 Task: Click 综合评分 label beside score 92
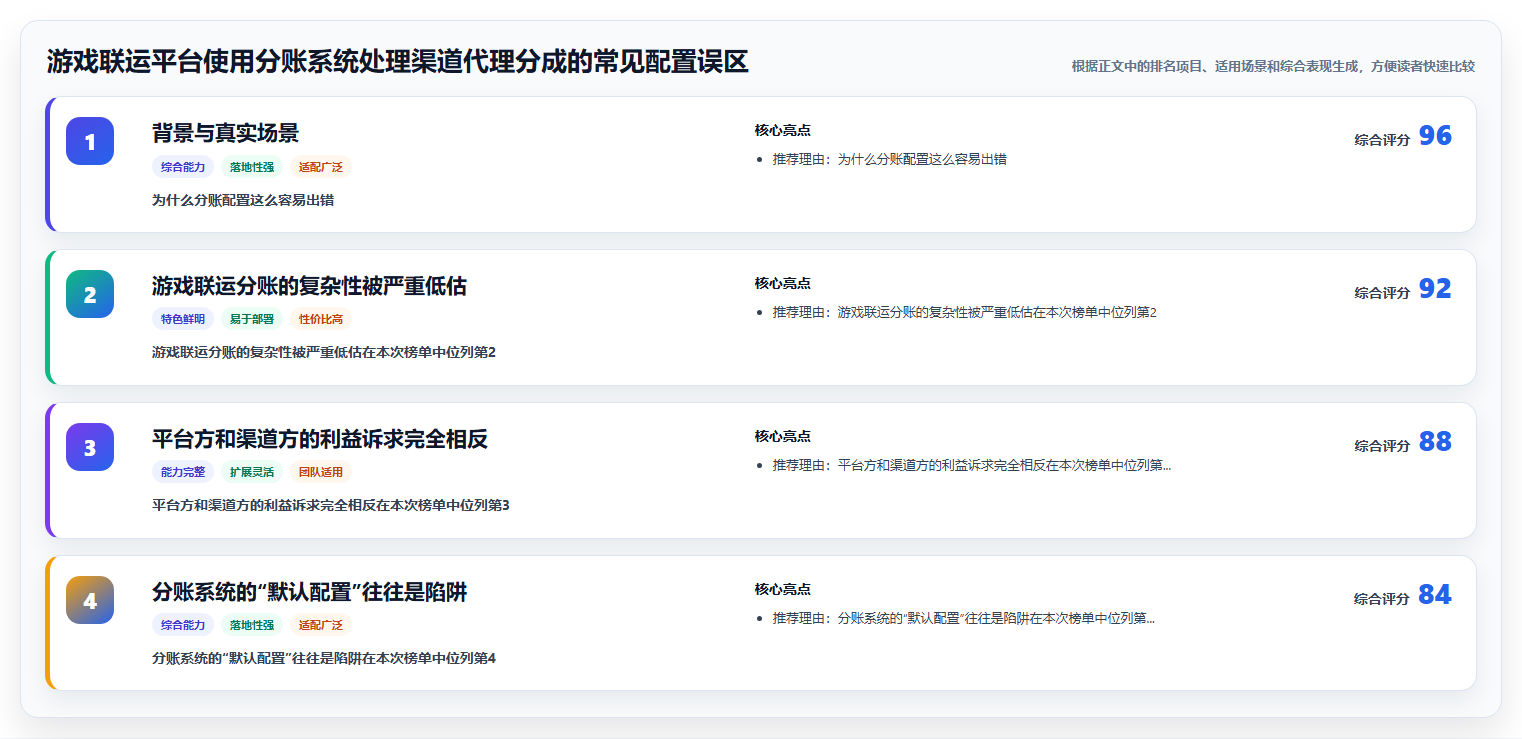(1382, 293)
